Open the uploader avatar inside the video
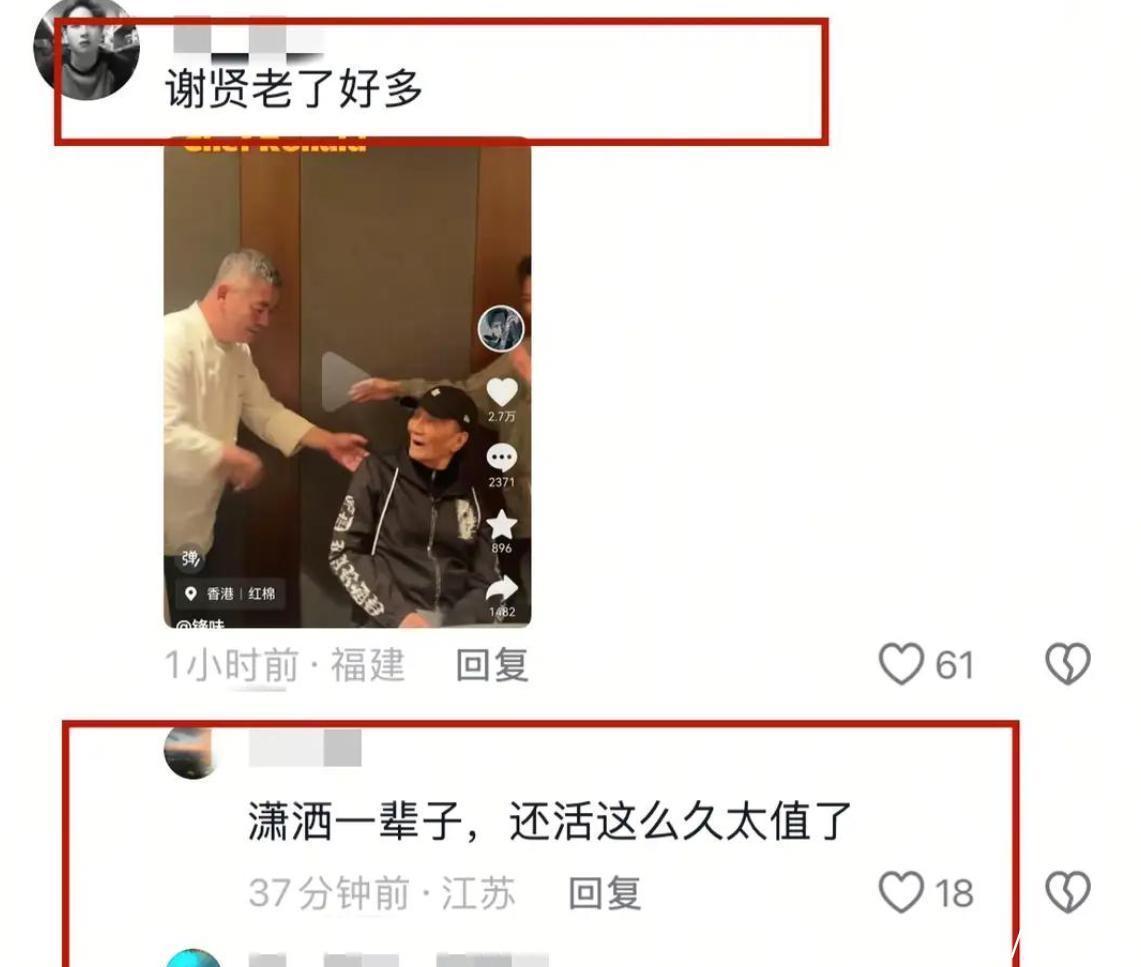 501,329
